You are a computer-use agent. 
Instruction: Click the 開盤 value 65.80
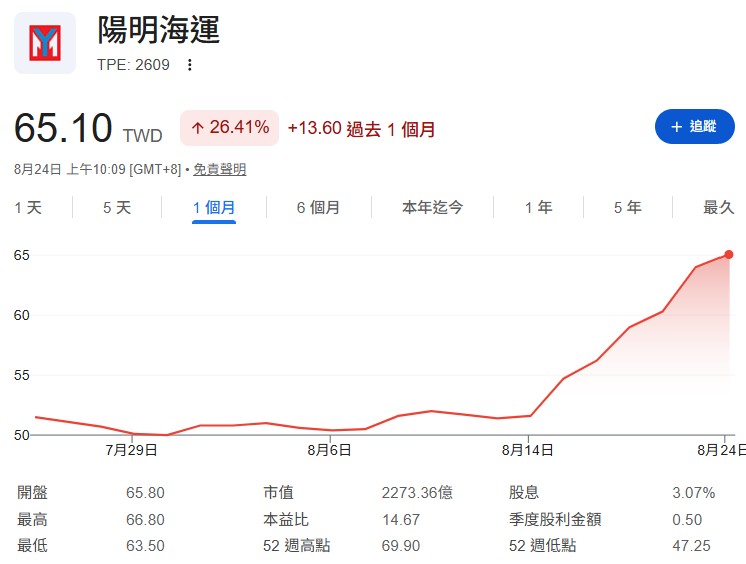145,493
